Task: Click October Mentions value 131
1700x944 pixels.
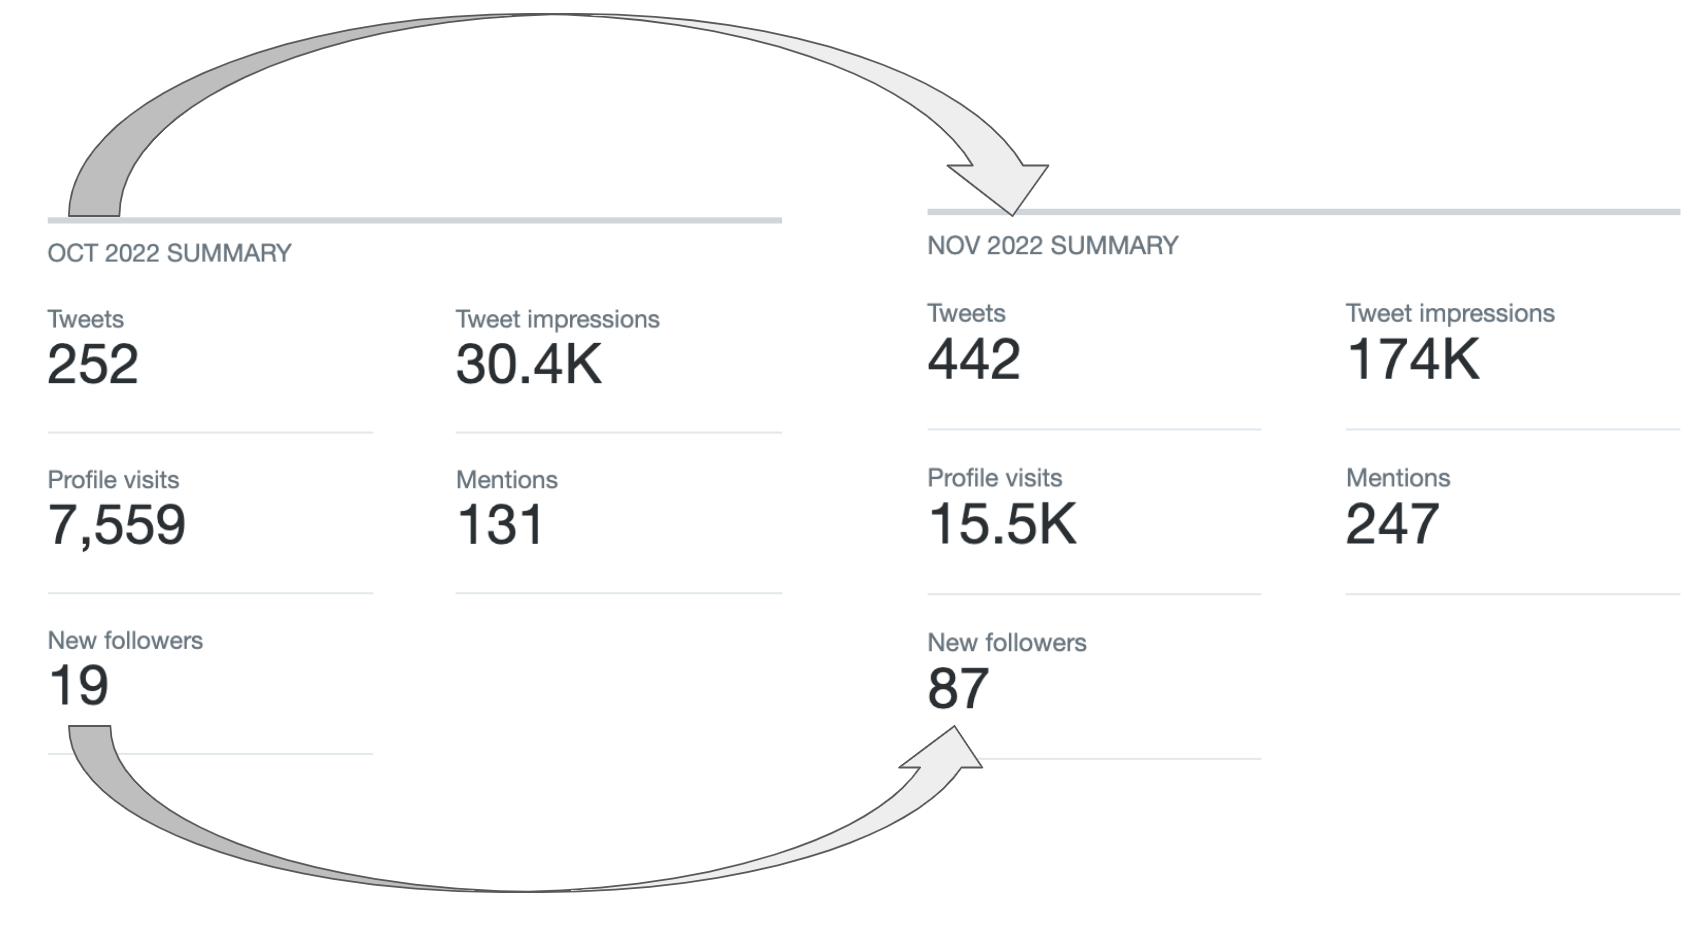Action: pos(500,525)
